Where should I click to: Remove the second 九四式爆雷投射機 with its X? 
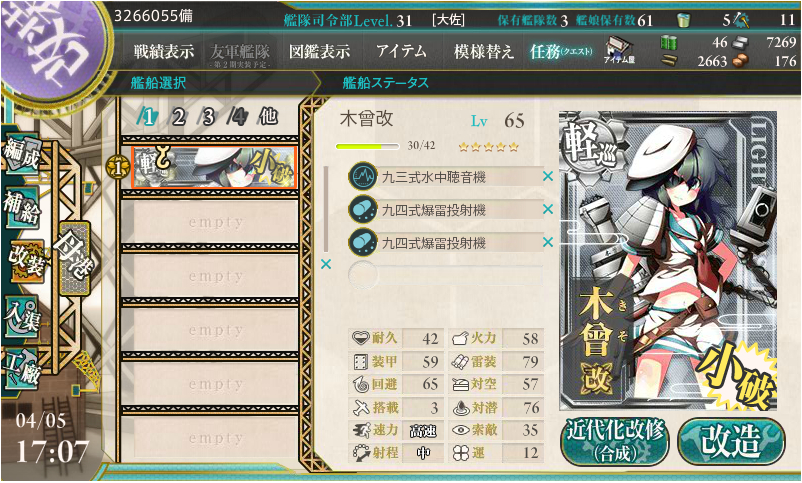[548, 242]
